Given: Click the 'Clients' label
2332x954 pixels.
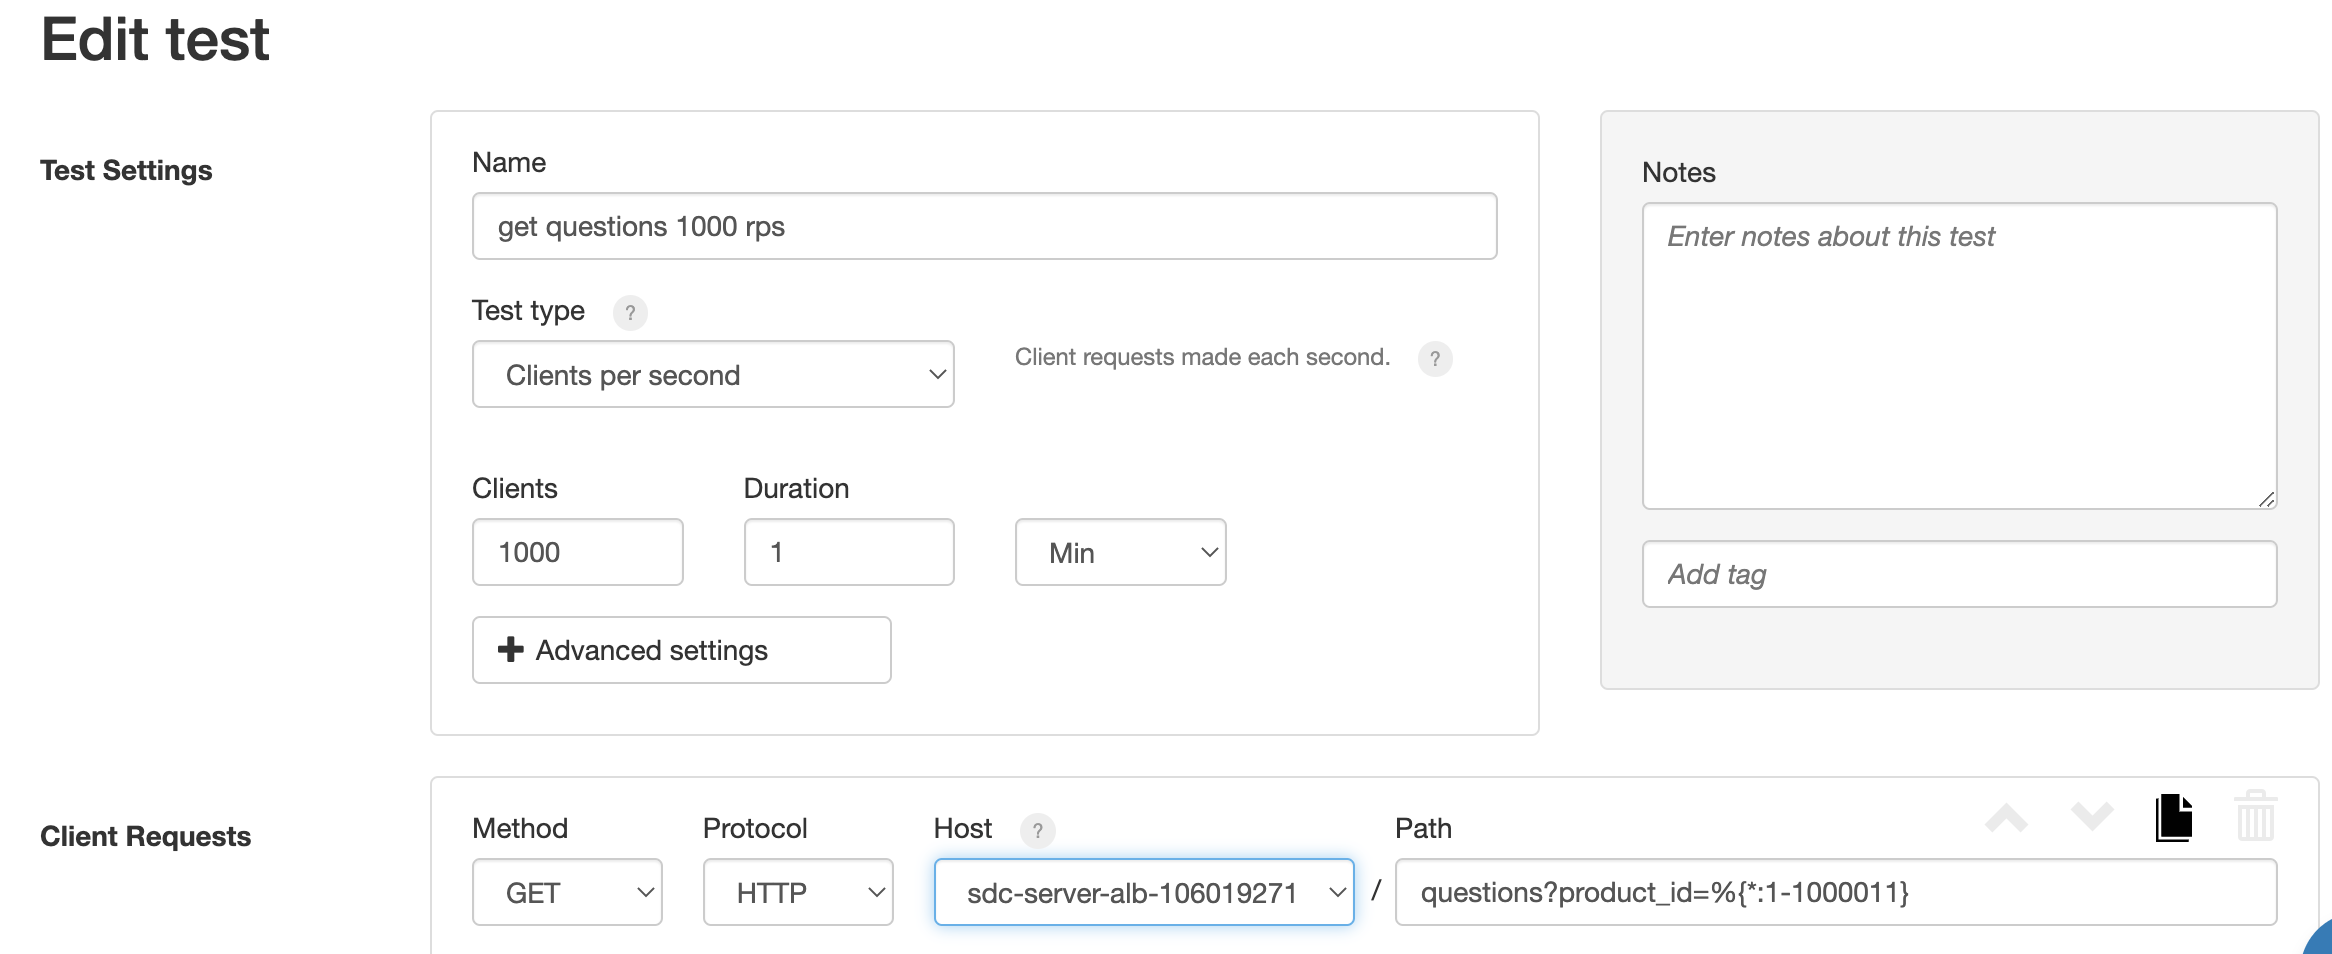Looking at the screenshot, I should coord(515,488).
